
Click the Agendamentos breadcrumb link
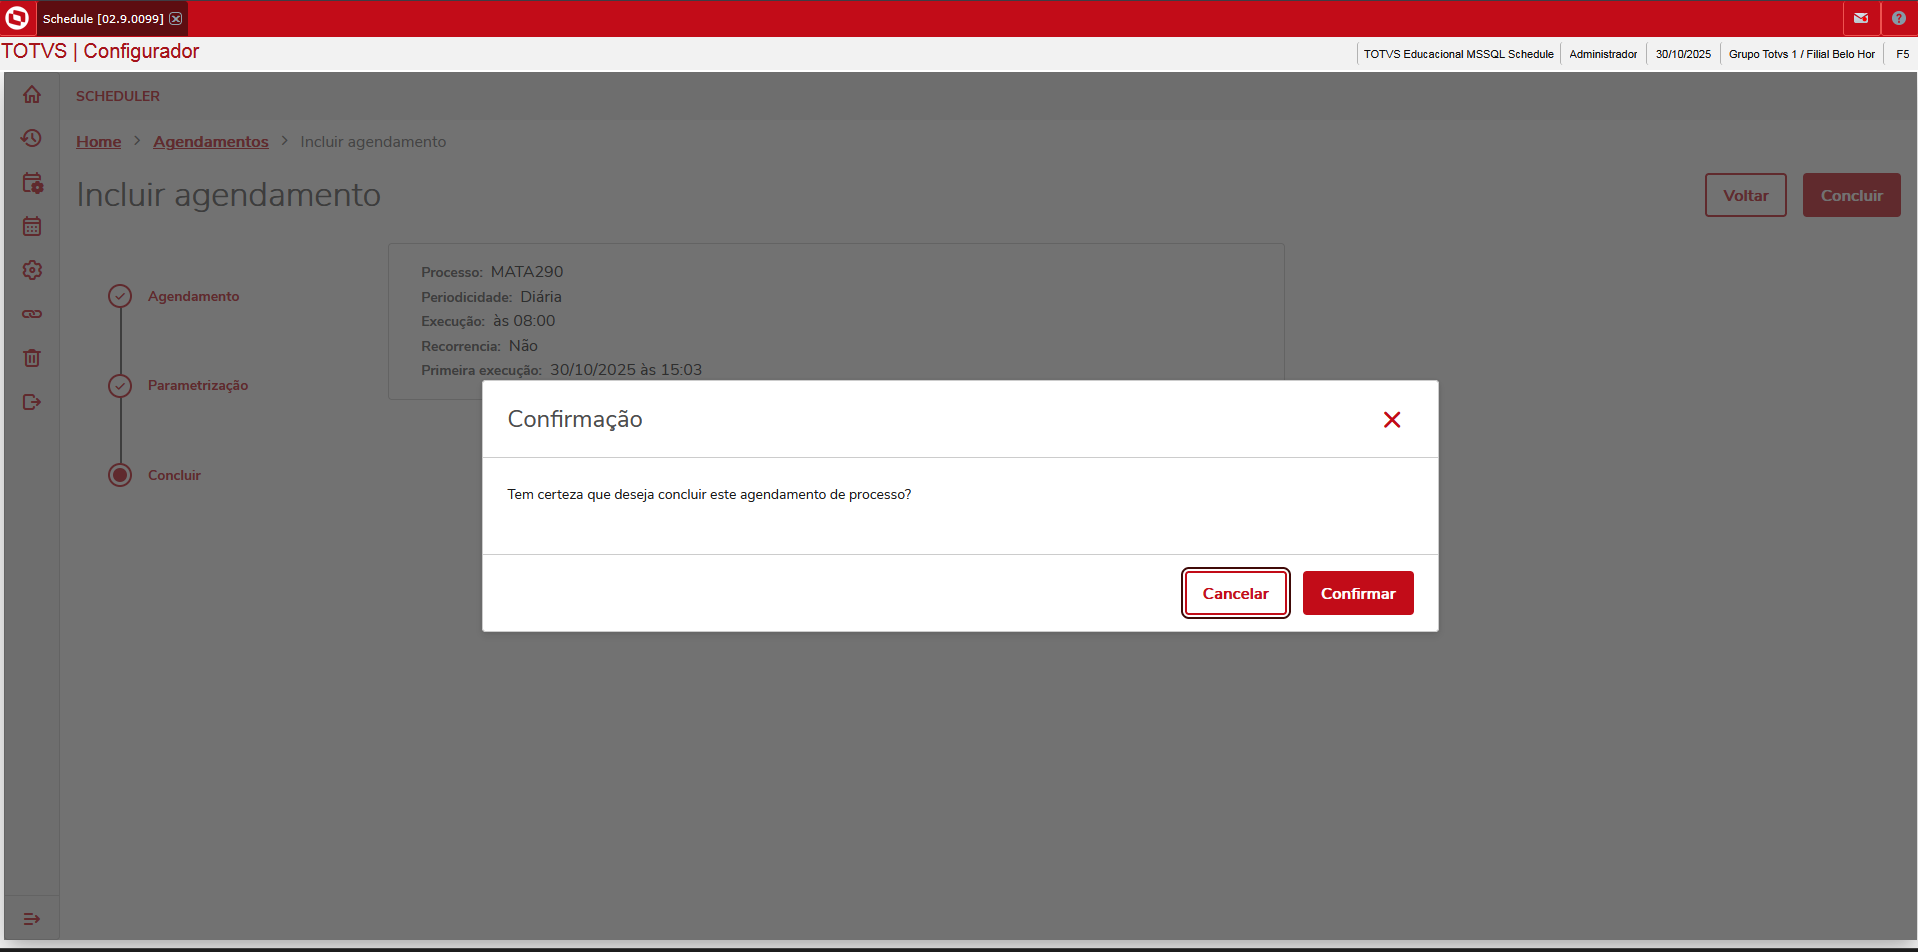click(x=211, y=142)
